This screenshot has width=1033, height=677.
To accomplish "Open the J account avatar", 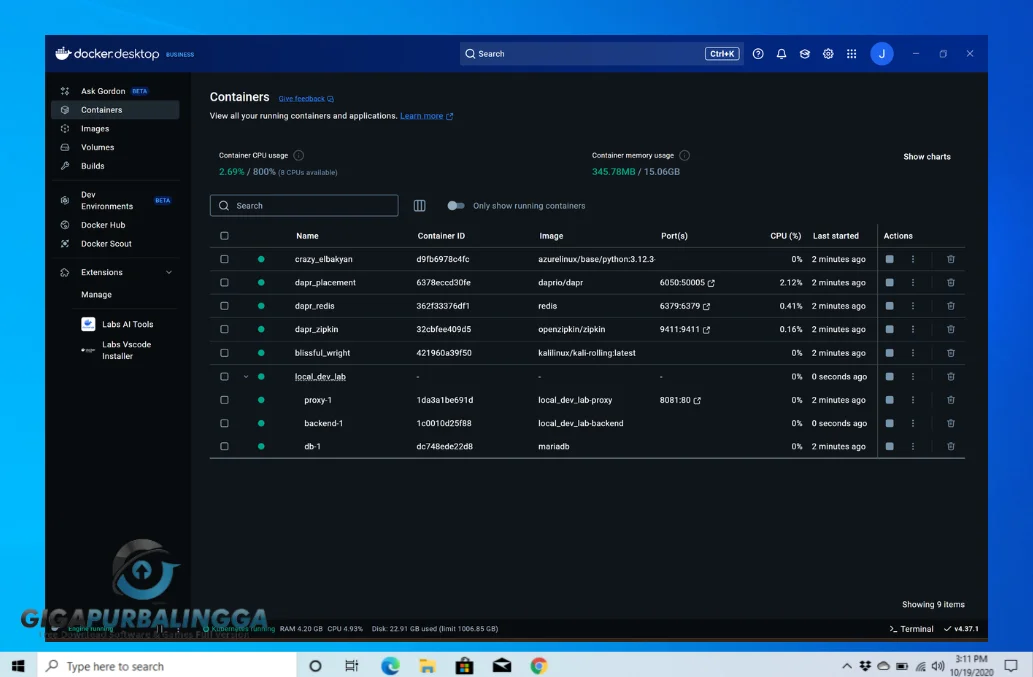I will 881,54.
